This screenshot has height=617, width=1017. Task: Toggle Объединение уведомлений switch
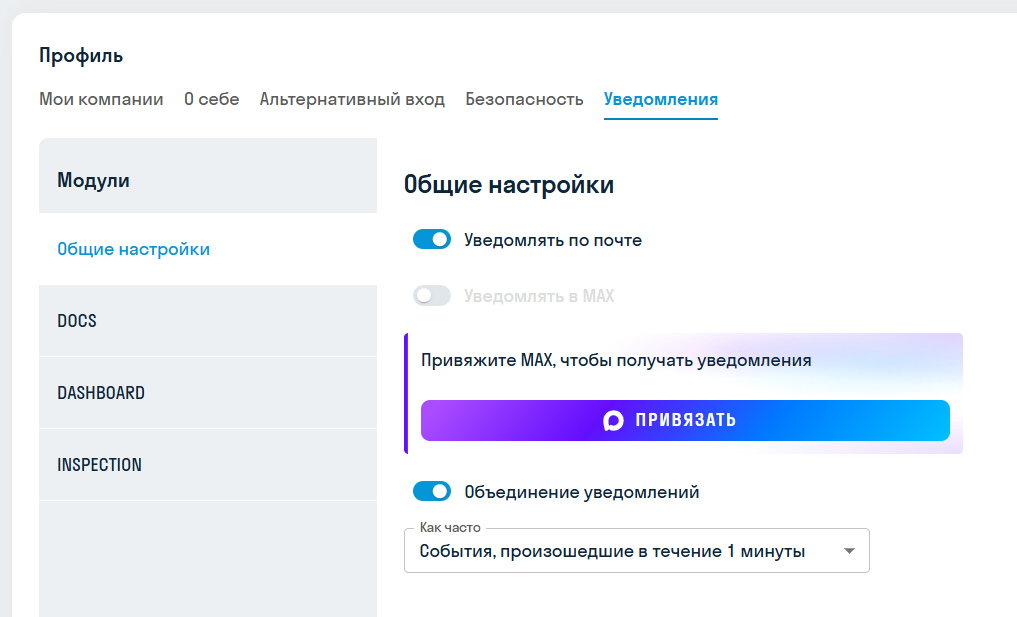click(x=432, y=491)
